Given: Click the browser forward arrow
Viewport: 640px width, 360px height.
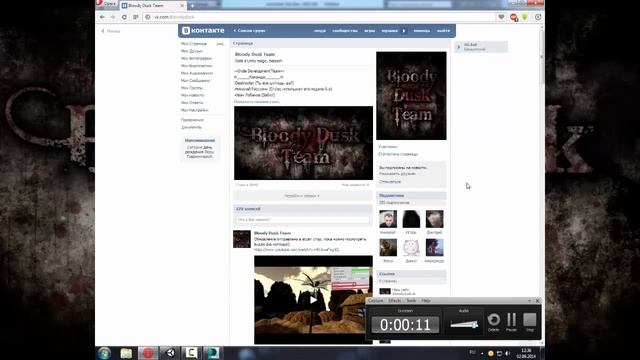Looking at the screenshot, I should [113, 17].
